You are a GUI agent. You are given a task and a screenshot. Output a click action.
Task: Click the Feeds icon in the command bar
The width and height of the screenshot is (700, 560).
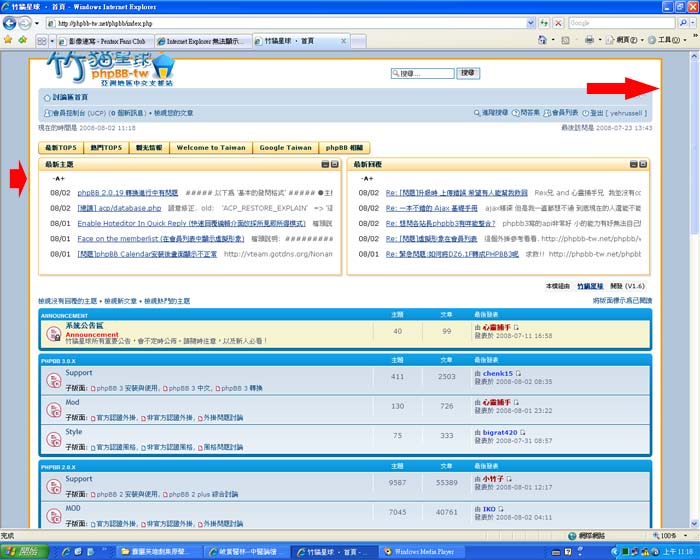[x=566, y=40]
